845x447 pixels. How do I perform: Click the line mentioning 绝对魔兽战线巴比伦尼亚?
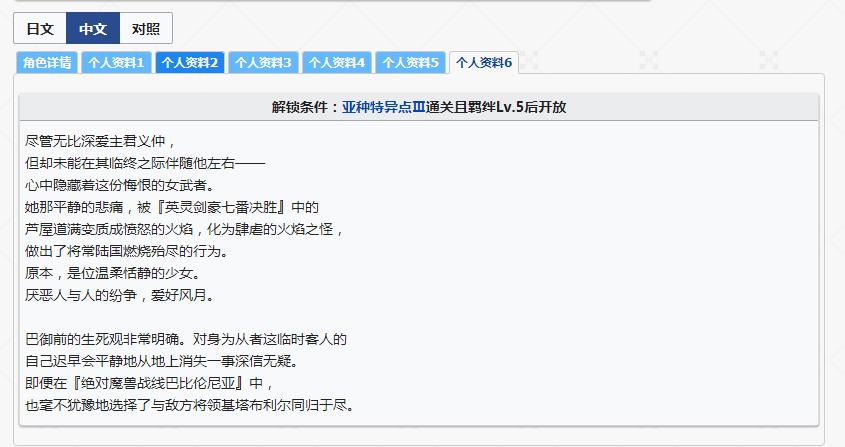point(150,383)
